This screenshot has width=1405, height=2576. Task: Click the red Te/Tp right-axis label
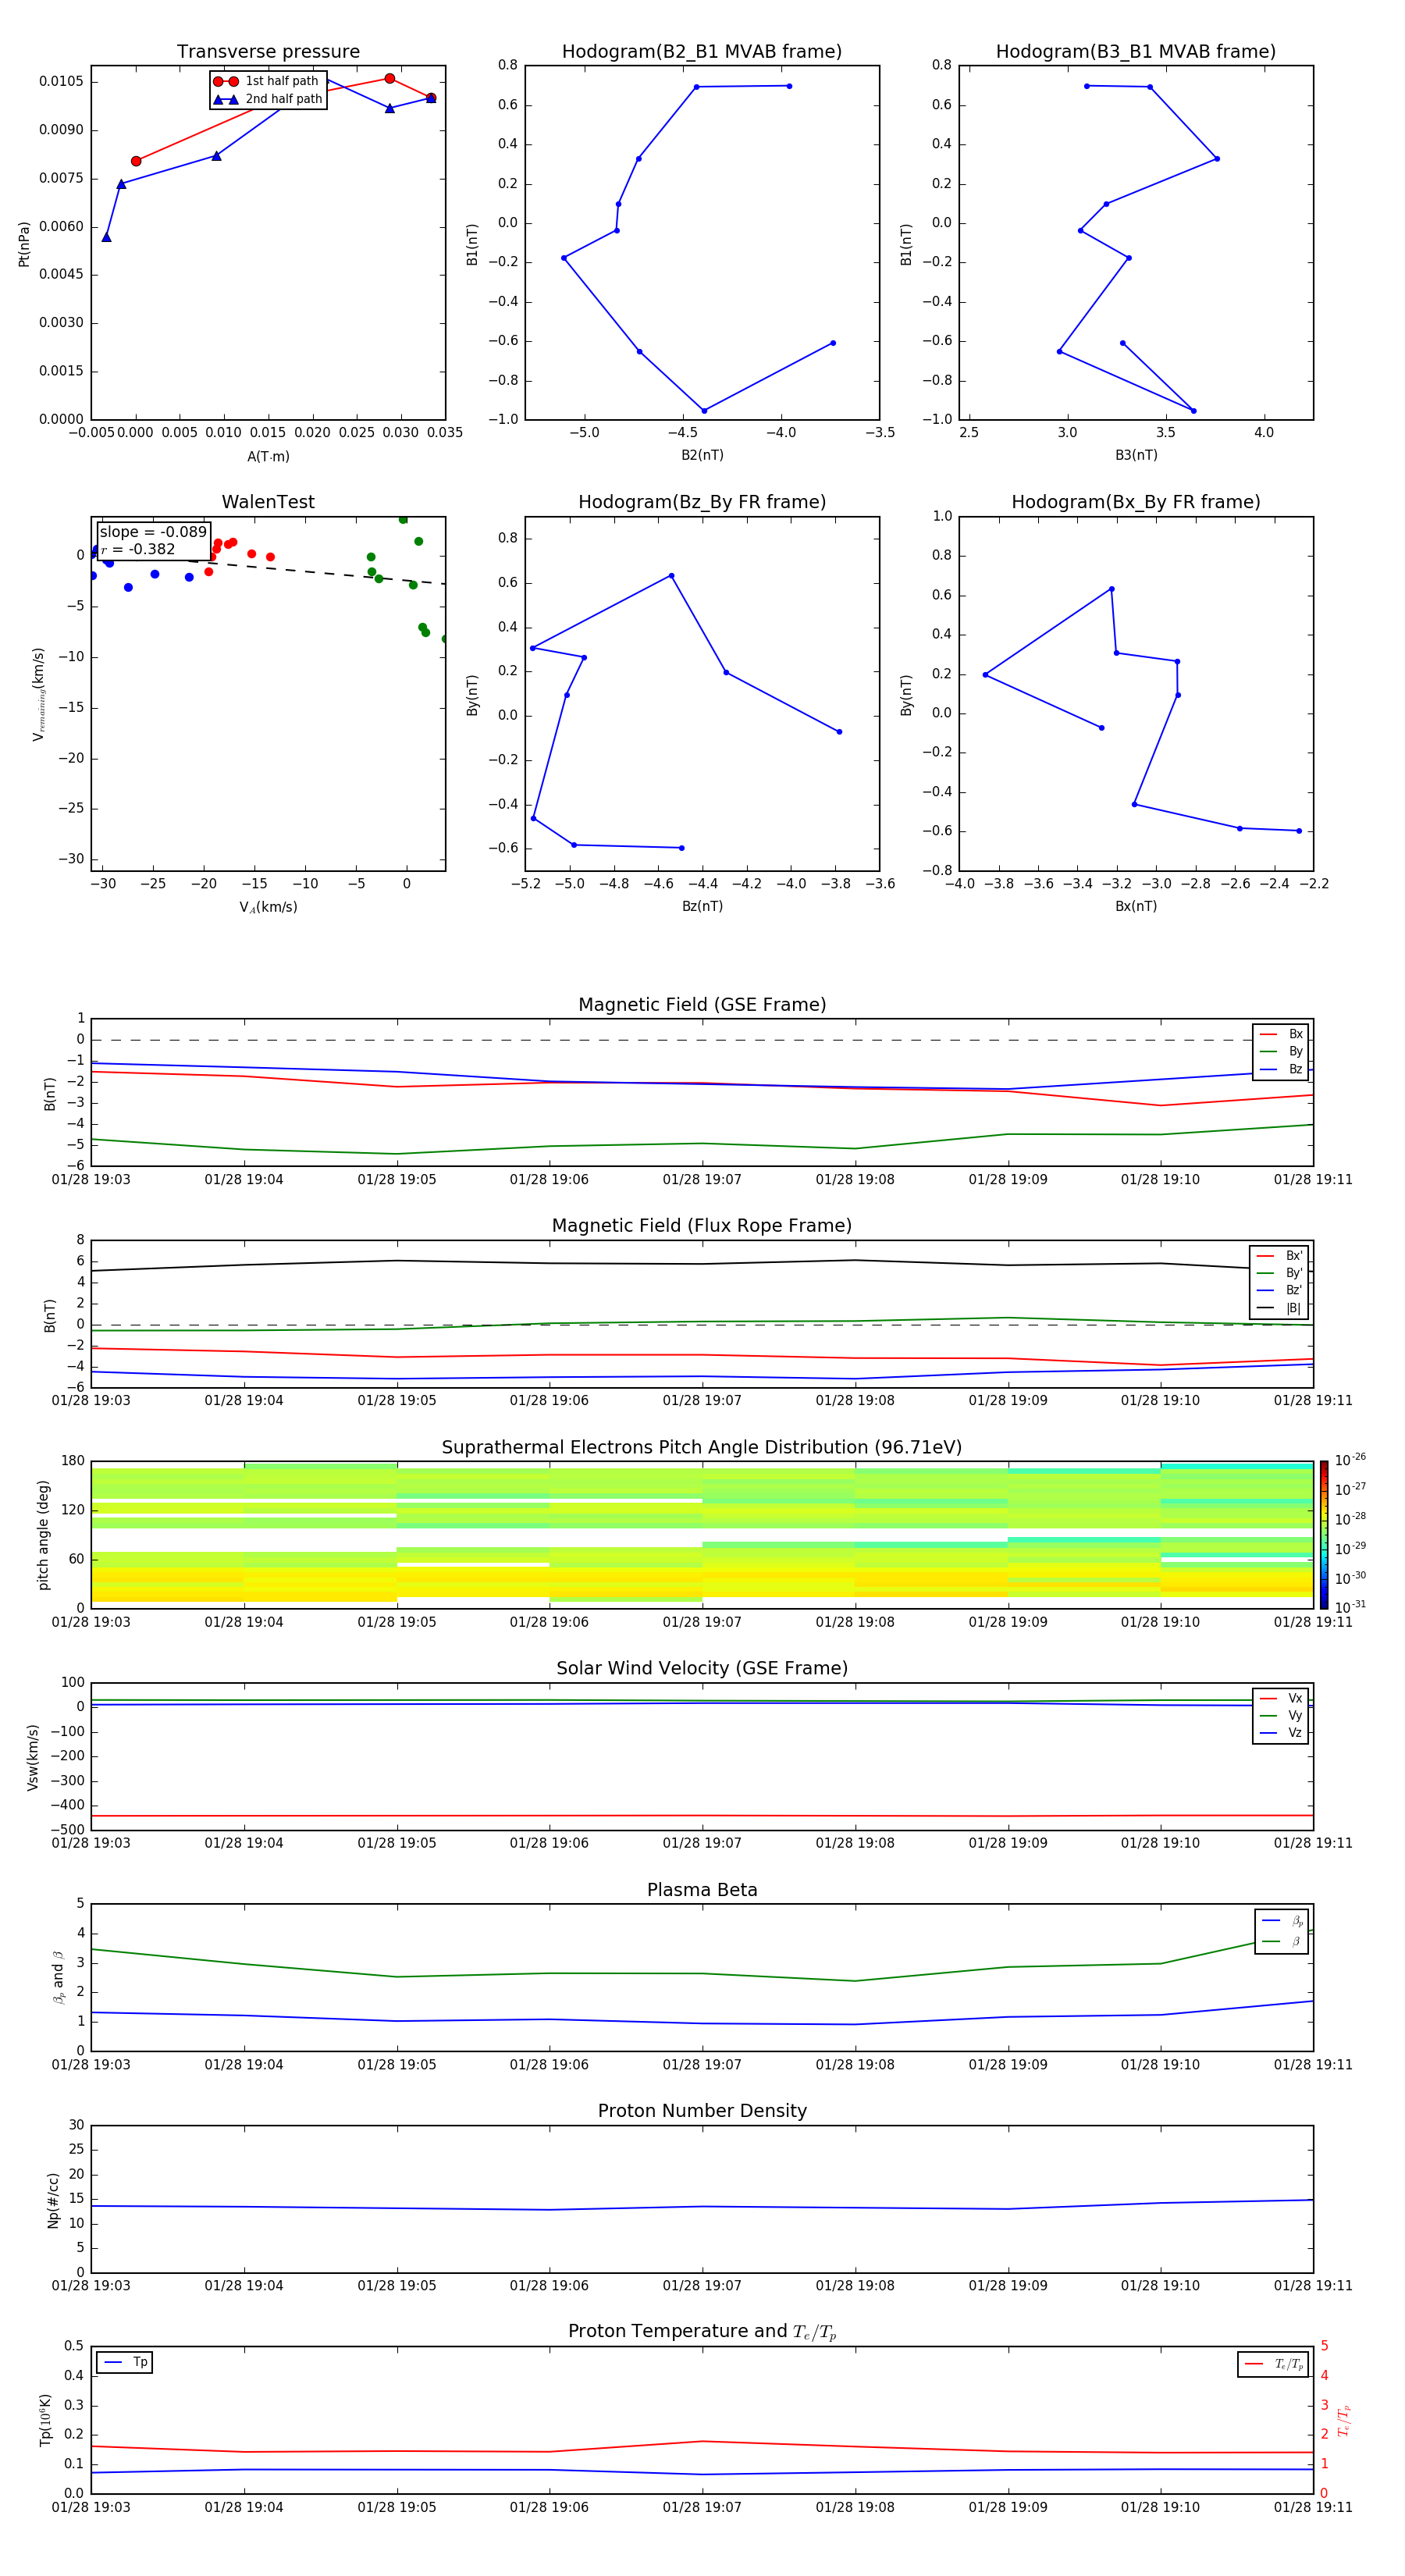(x=1343, y=2420)
